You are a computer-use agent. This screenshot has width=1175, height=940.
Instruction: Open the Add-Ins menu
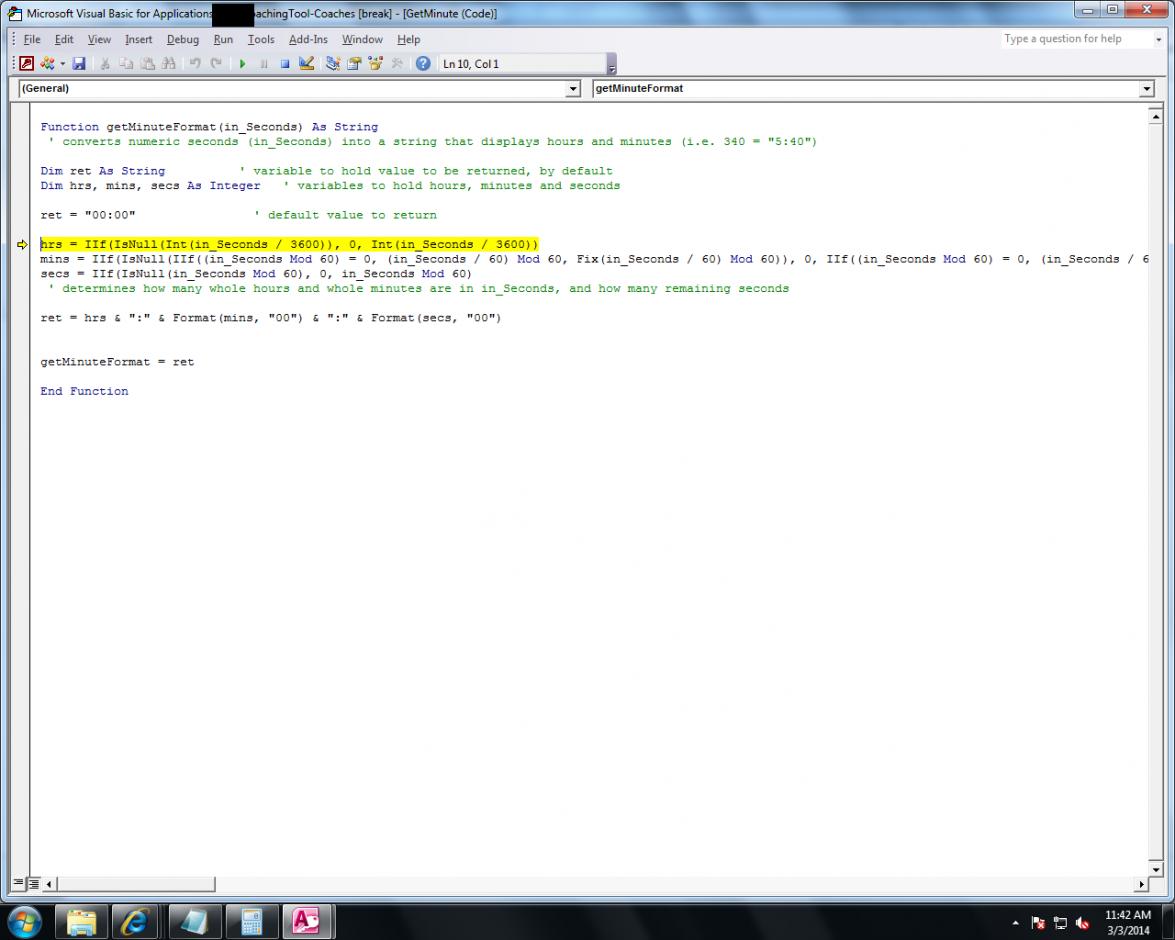pos(308,39)
